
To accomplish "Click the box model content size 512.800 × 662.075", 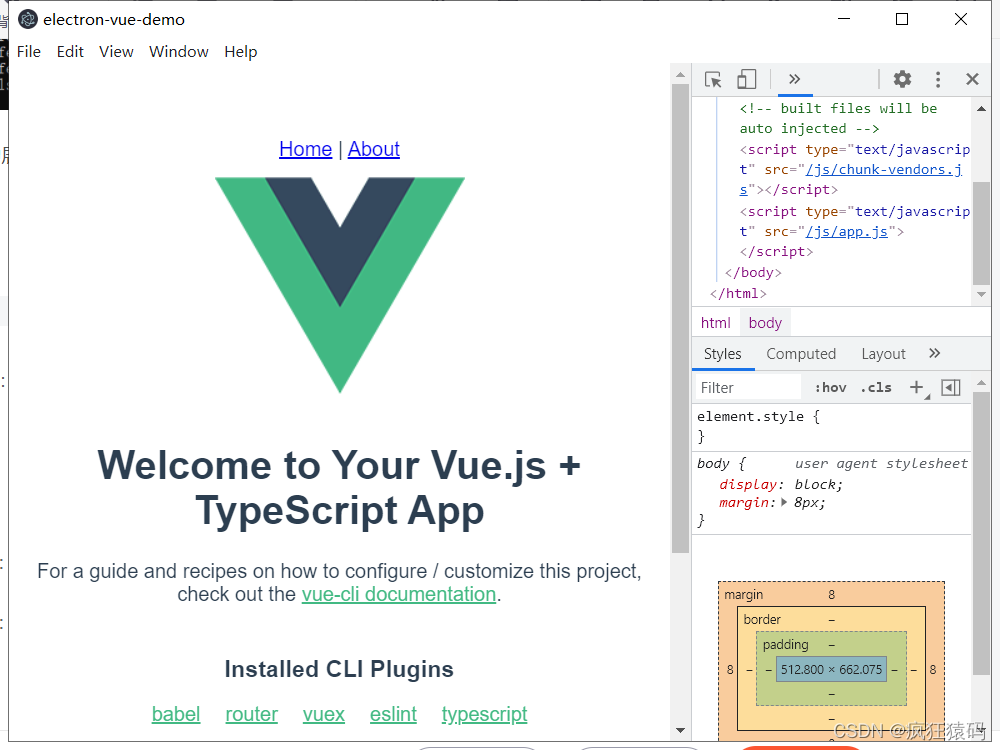I will [831, 670].
